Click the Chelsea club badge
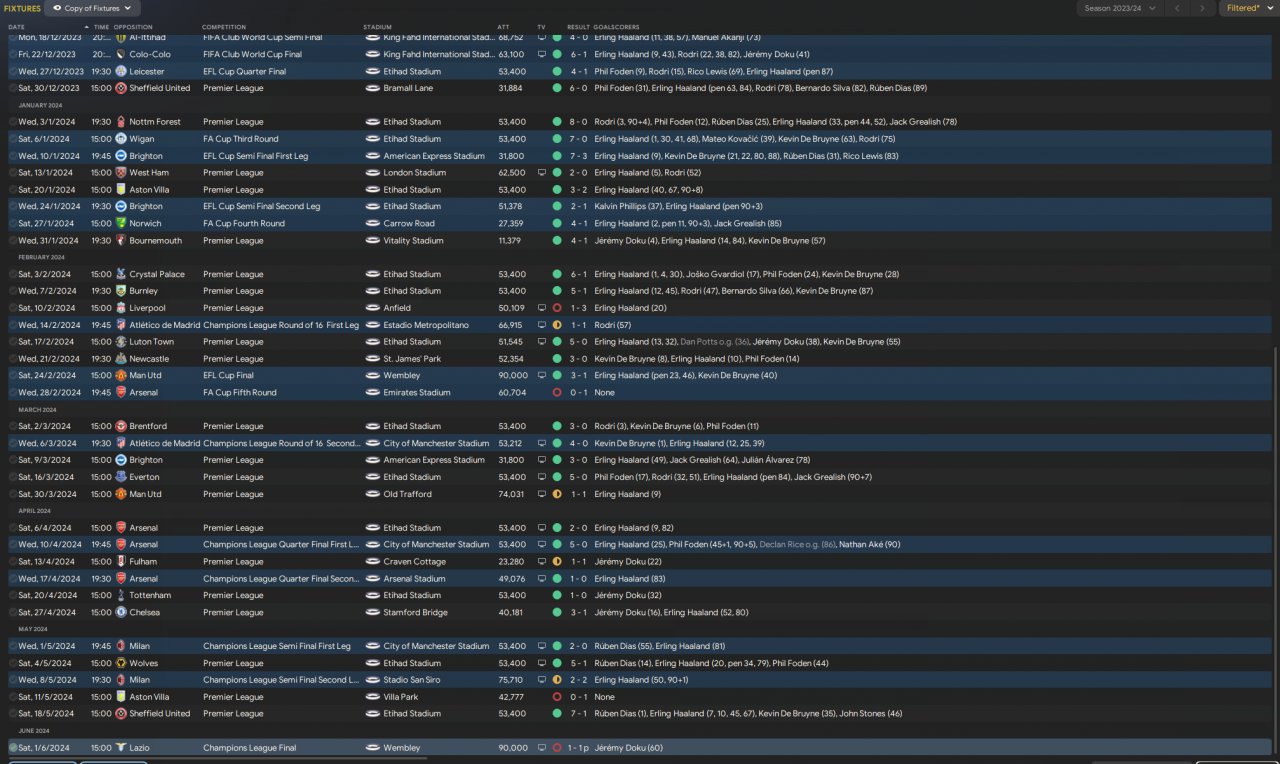1280x764 pixels. point(120,612)
